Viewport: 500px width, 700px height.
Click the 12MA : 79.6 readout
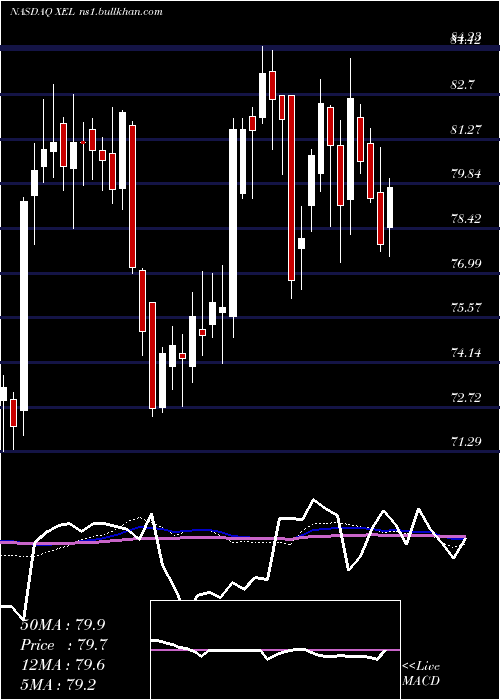(x=63, y=665)
